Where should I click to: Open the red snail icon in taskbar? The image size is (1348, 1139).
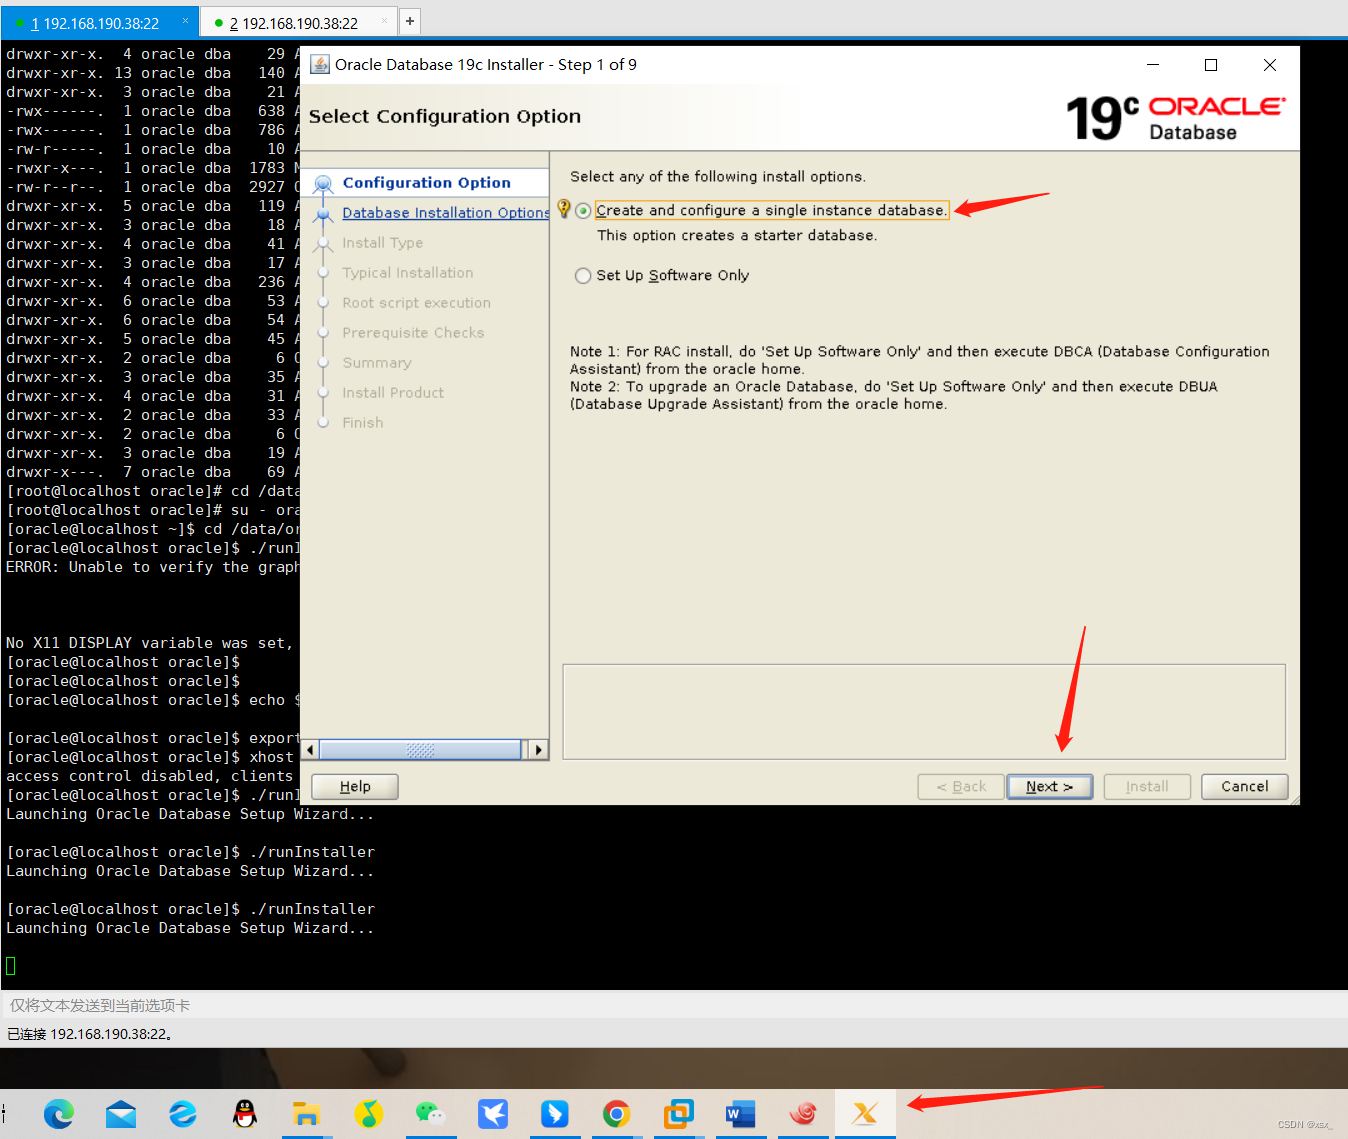[803, 1113]
